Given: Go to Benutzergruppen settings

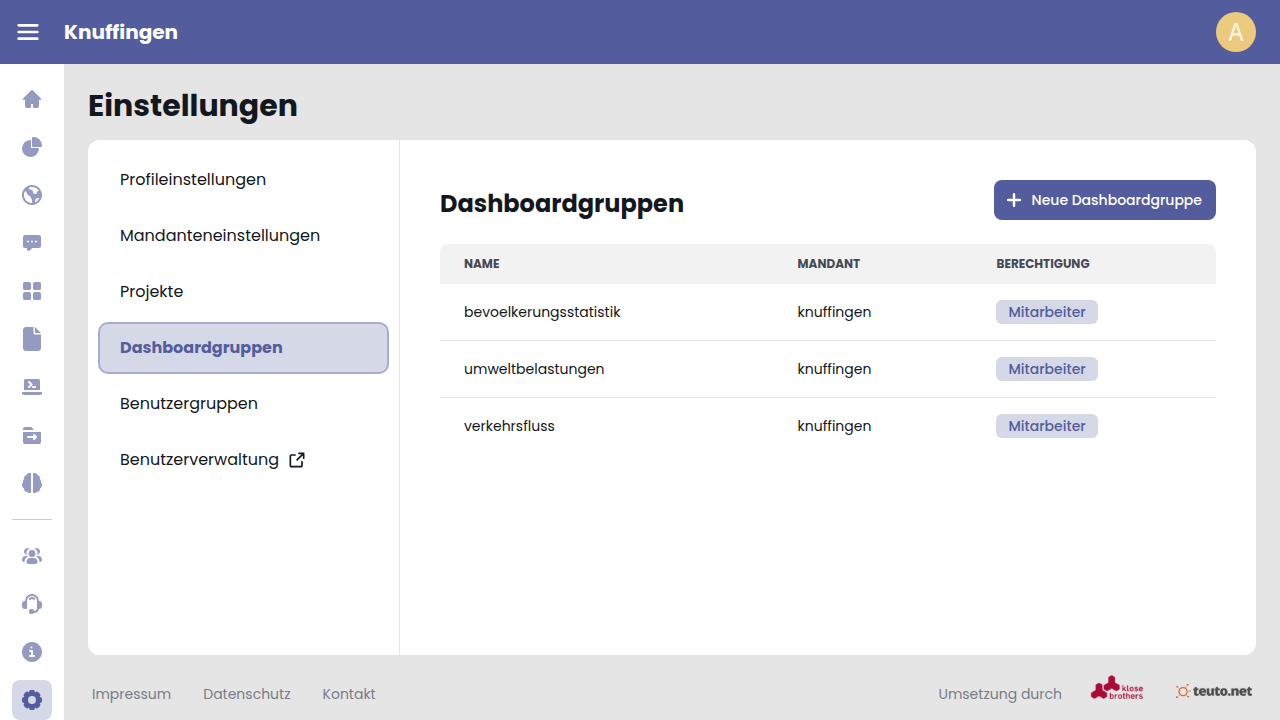Looking at the screenshot, I should tap(189, 404).
